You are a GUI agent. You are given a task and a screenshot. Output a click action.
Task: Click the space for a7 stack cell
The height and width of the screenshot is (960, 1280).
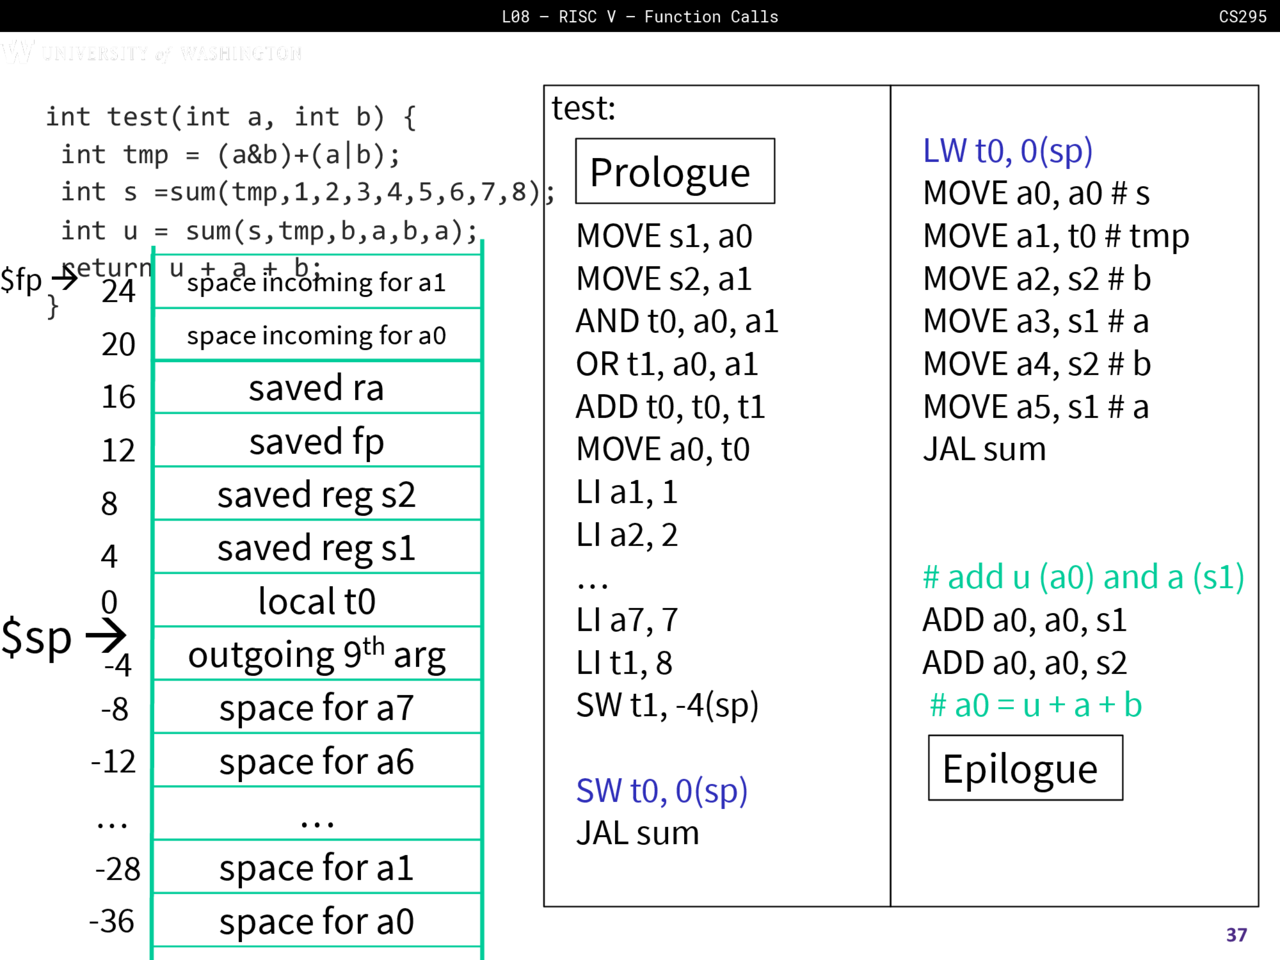tap(316, 708)
